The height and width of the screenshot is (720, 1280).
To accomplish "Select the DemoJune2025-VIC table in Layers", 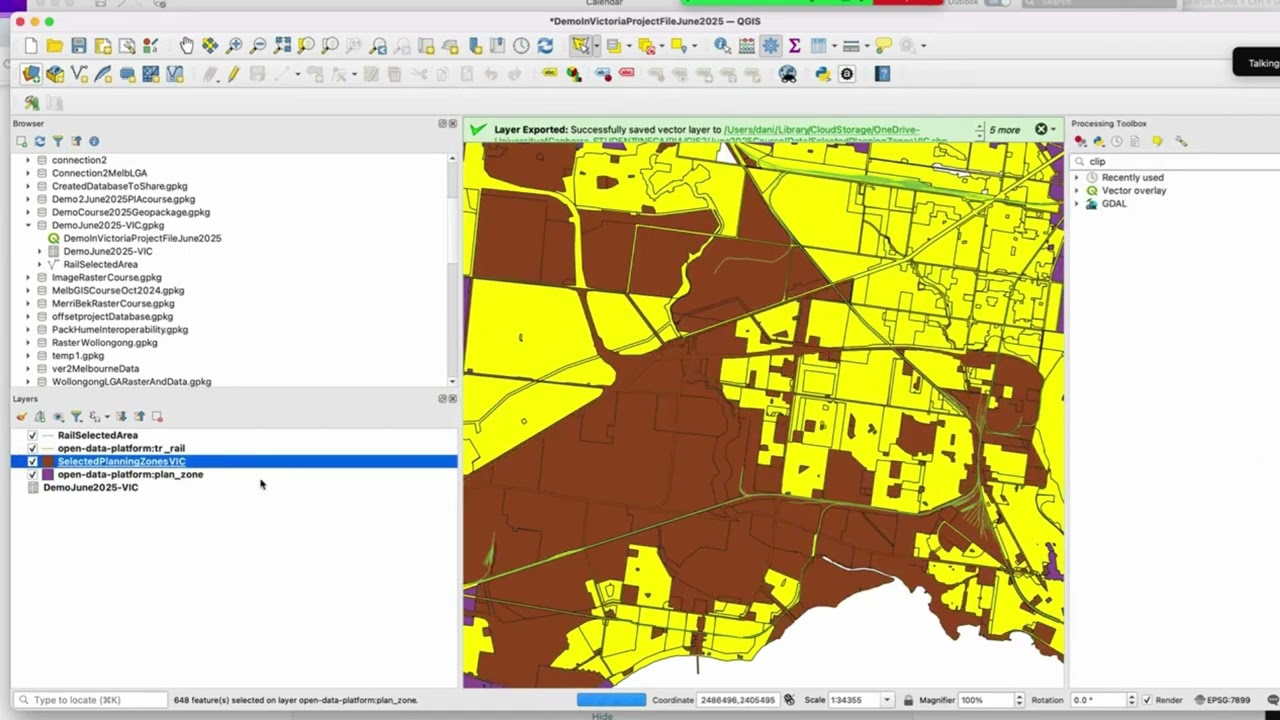I will tap(90, 488).
